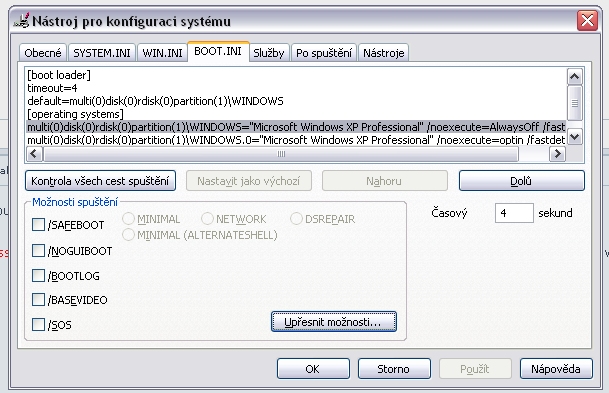609x393 pixels.
Task: Select the BOOT.INI tab
Action: pyautogui.click(x=218, y=51)
